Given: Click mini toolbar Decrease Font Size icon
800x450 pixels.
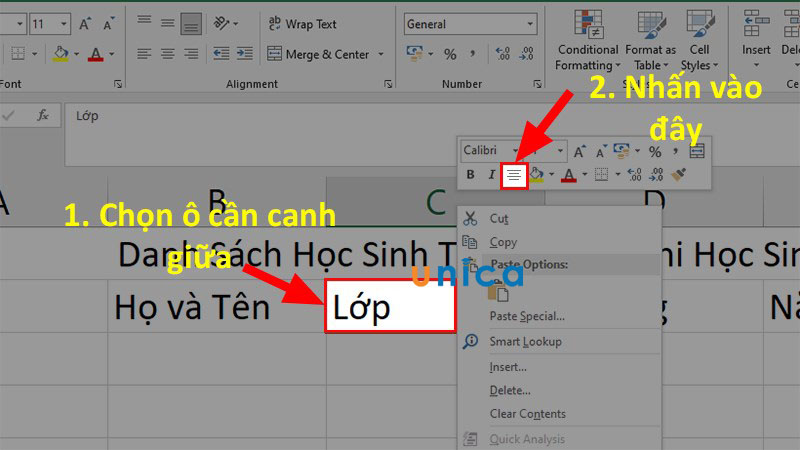Looking at the screenshot, I should click(x=601, y=152).
